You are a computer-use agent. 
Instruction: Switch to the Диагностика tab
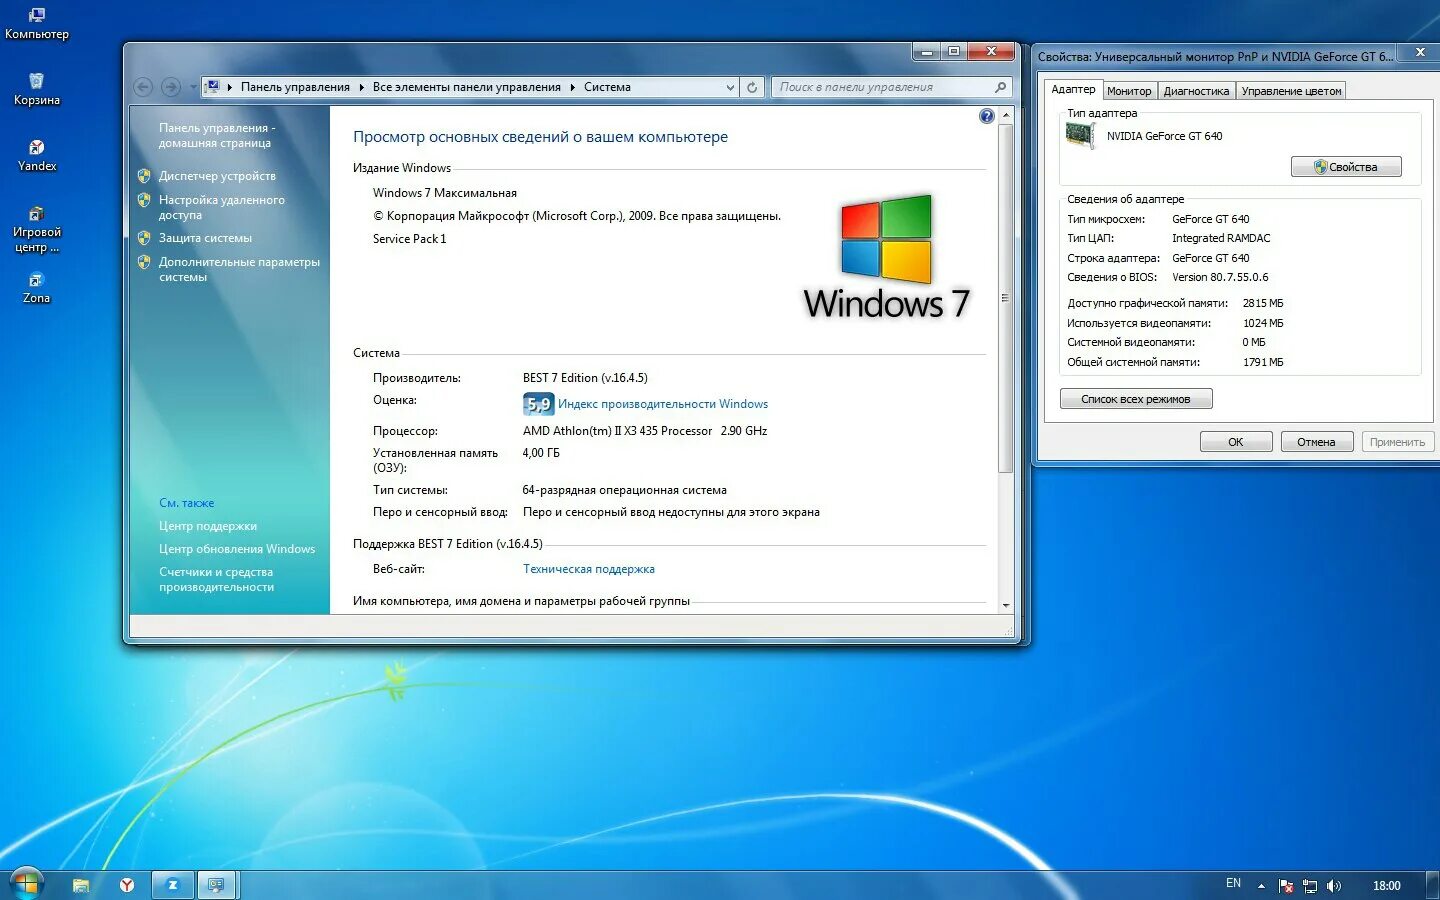(1196, 91)
